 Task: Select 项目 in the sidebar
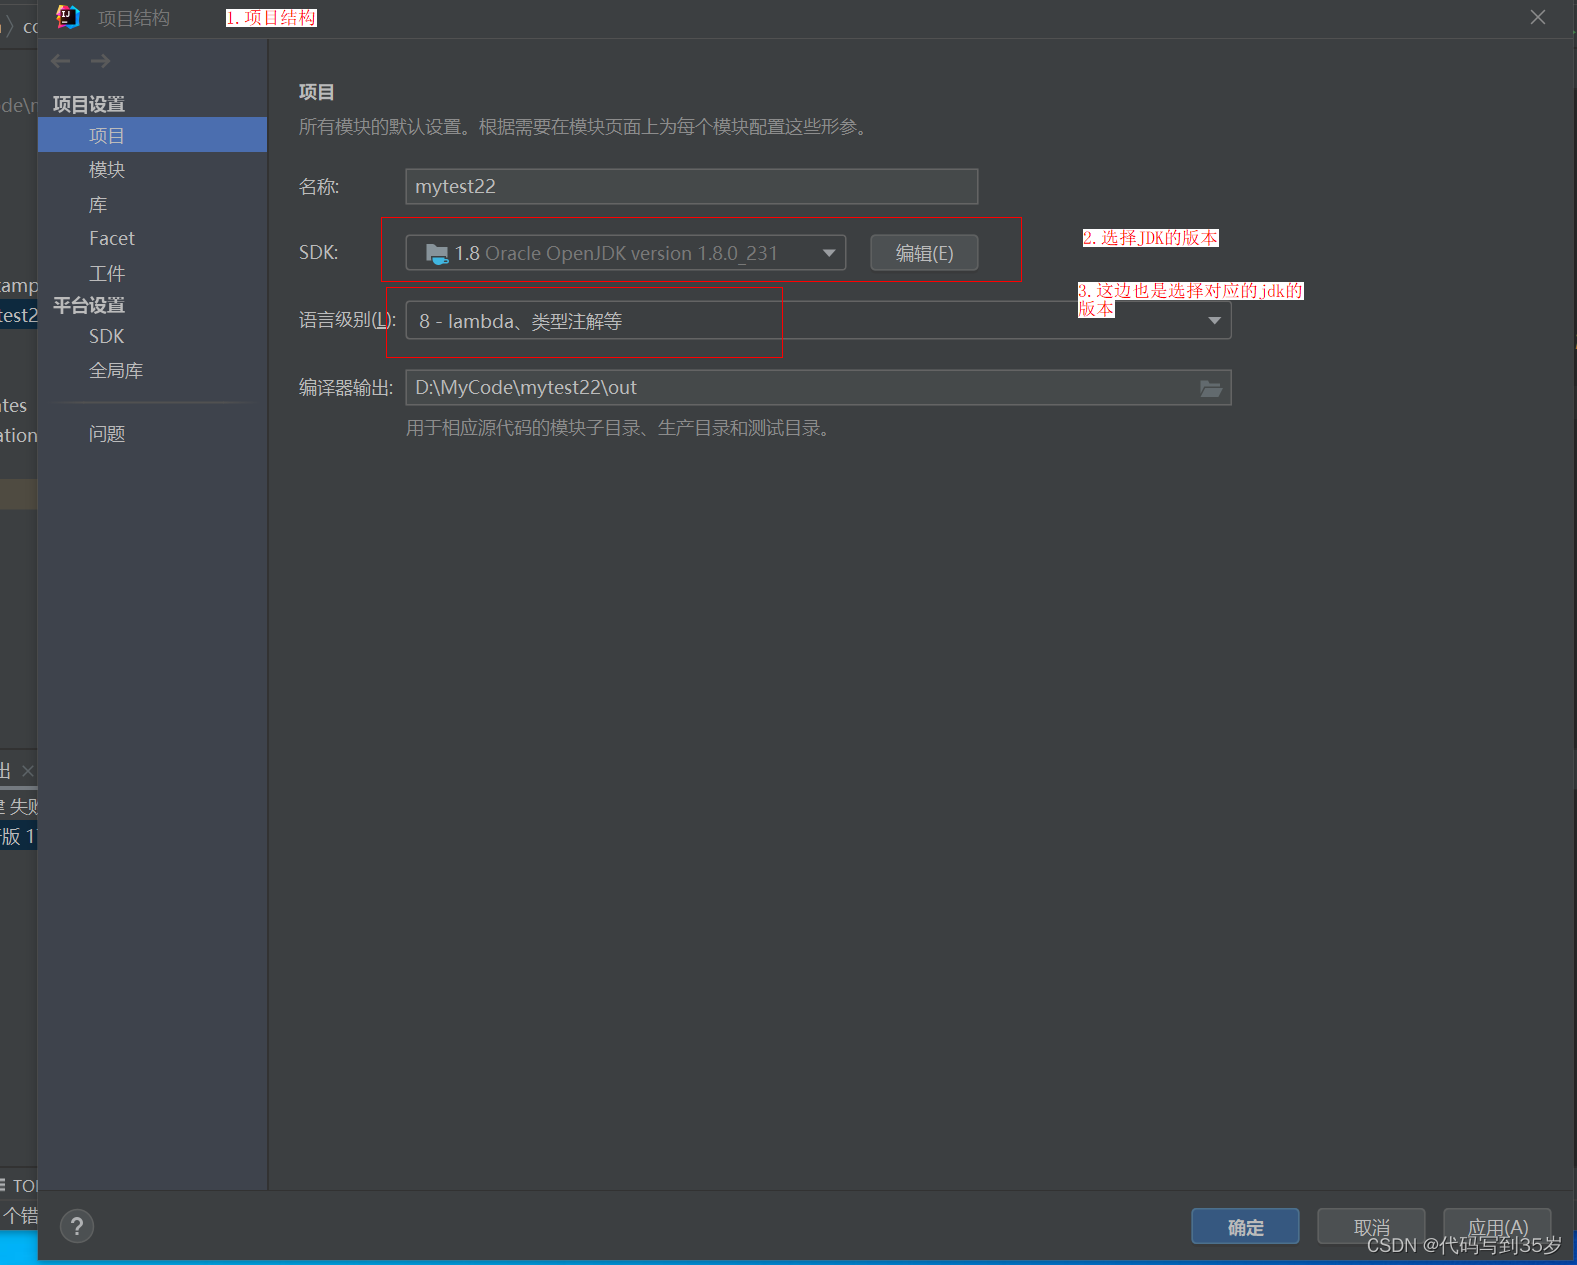(x=152, y=135)
